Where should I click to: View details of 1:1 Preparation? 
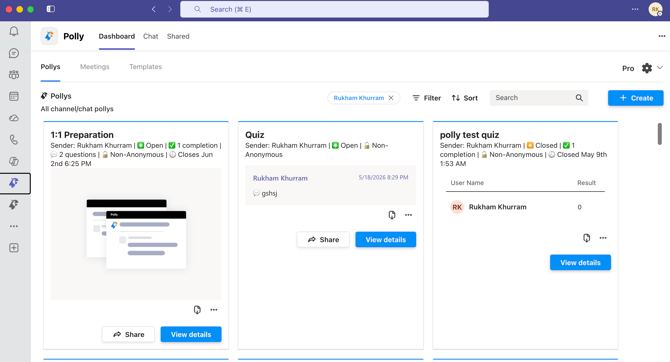pos(191,334)
